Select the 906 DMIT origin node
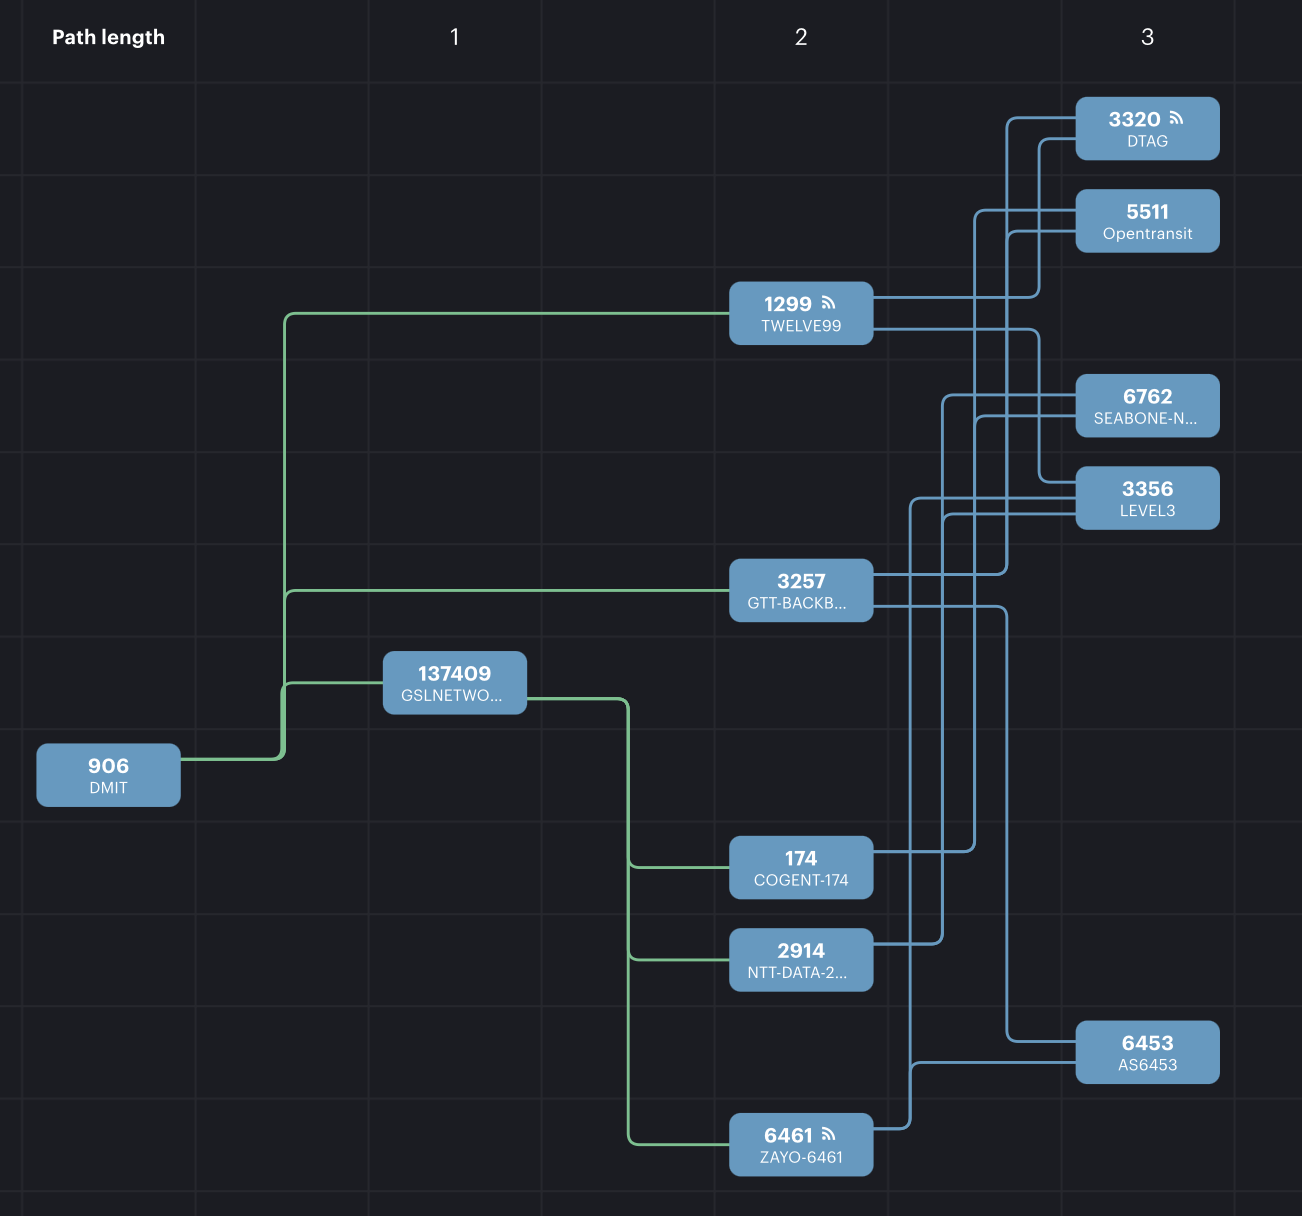Image resolution: width=1302 pixels, height=1216 pixels. [108, 775]
